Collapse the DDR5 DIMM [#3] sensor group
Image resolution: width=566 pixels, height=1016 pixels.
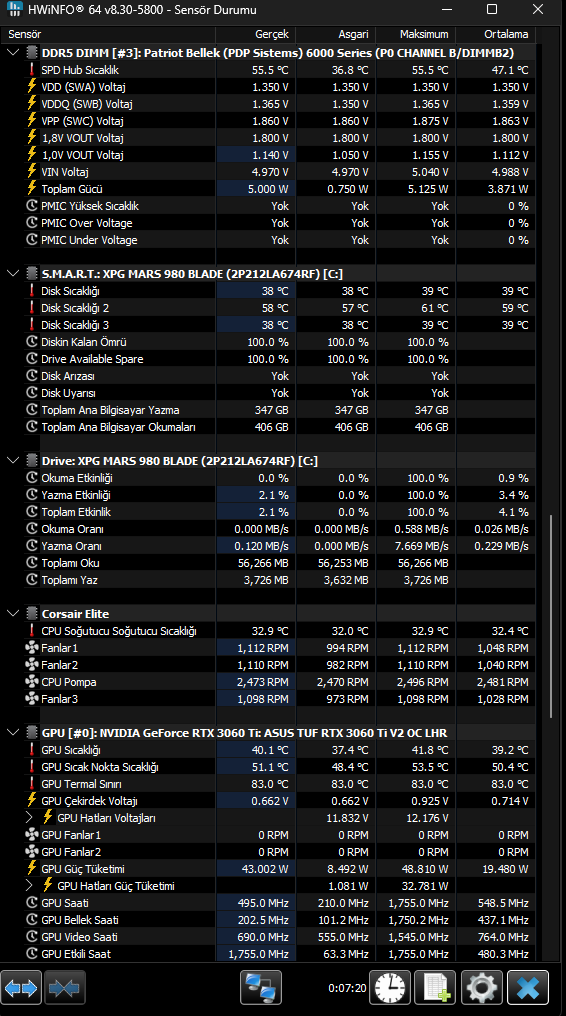click(x=12, y=52)
